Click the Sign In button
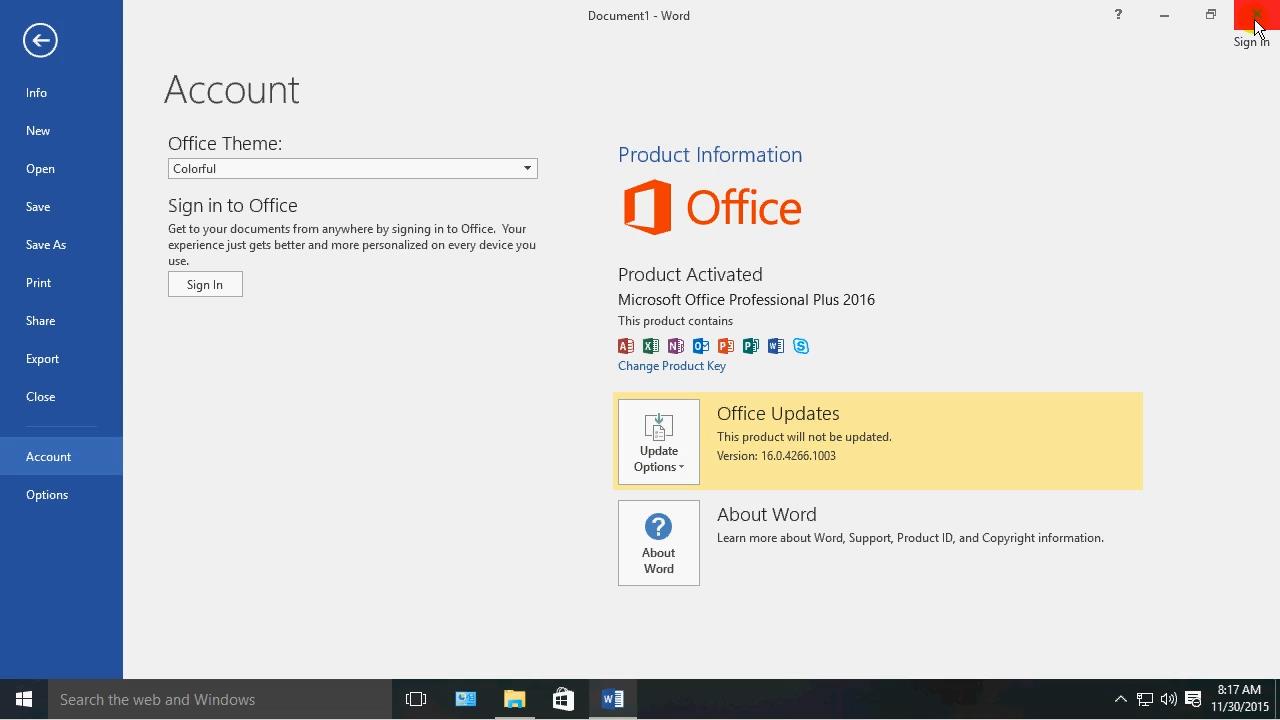 click(205, 284)
